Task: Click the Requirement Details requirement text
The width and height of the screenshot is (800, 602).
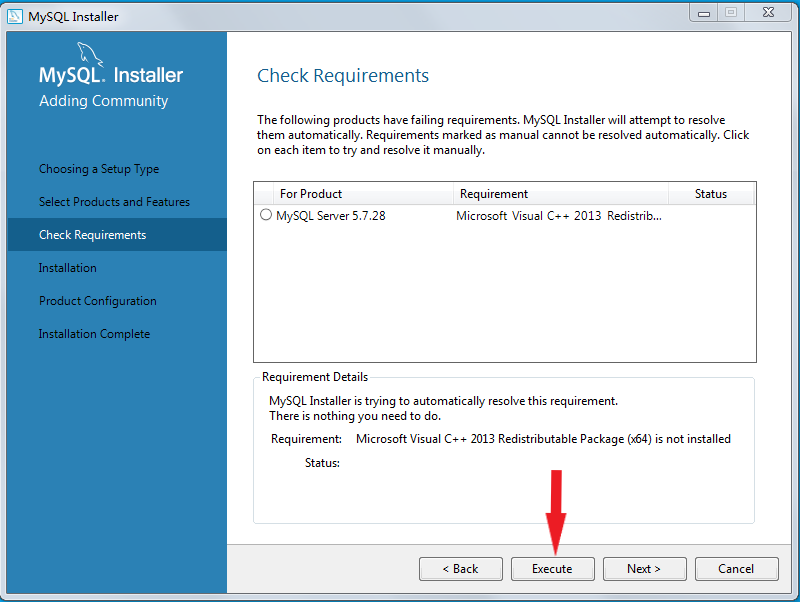Action: [x=543, y=439]
